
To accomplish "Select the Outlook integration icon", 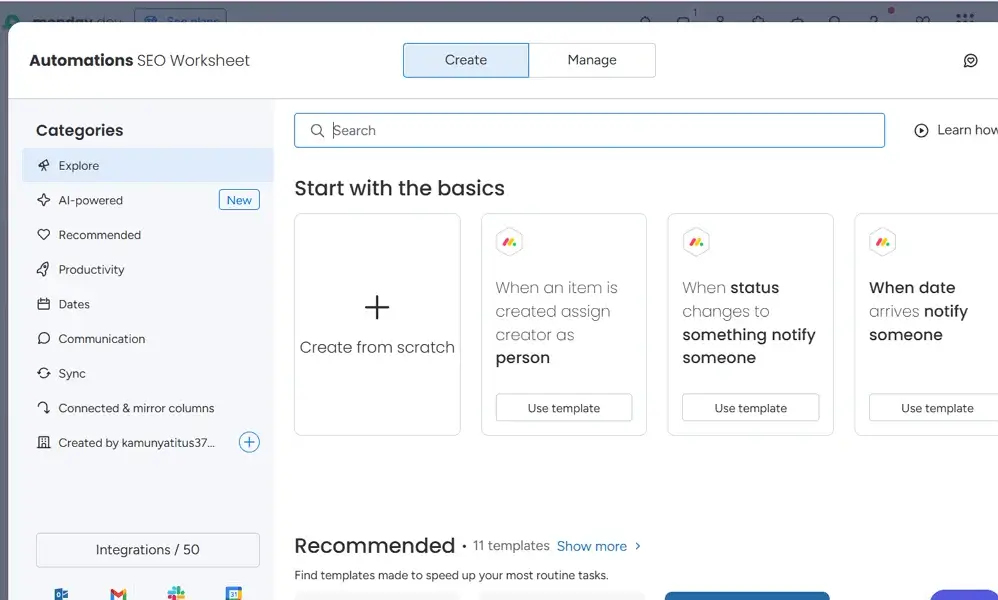I will (60, 593).
